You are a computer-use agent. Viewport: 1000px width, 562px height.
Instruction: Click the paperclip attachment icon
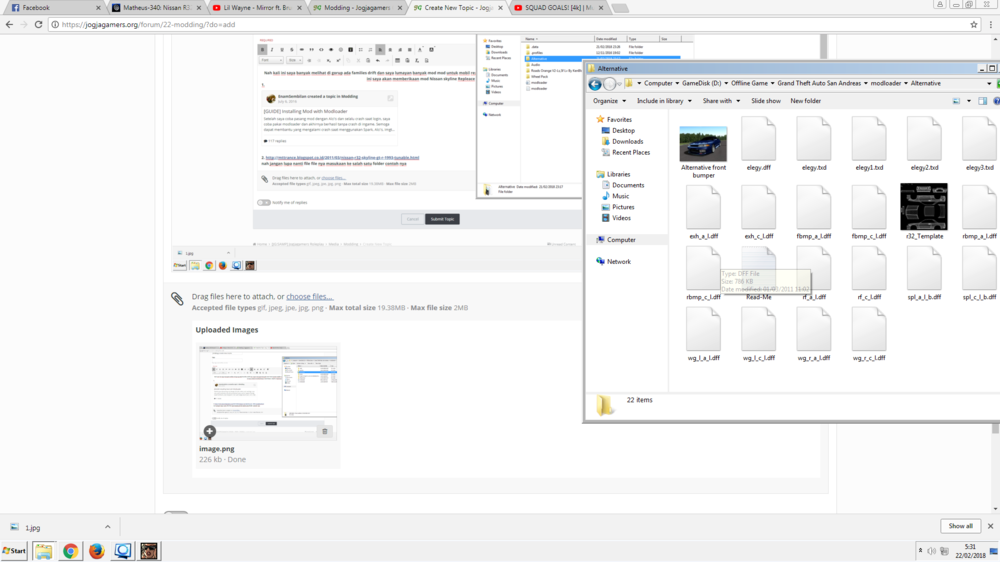177,299
